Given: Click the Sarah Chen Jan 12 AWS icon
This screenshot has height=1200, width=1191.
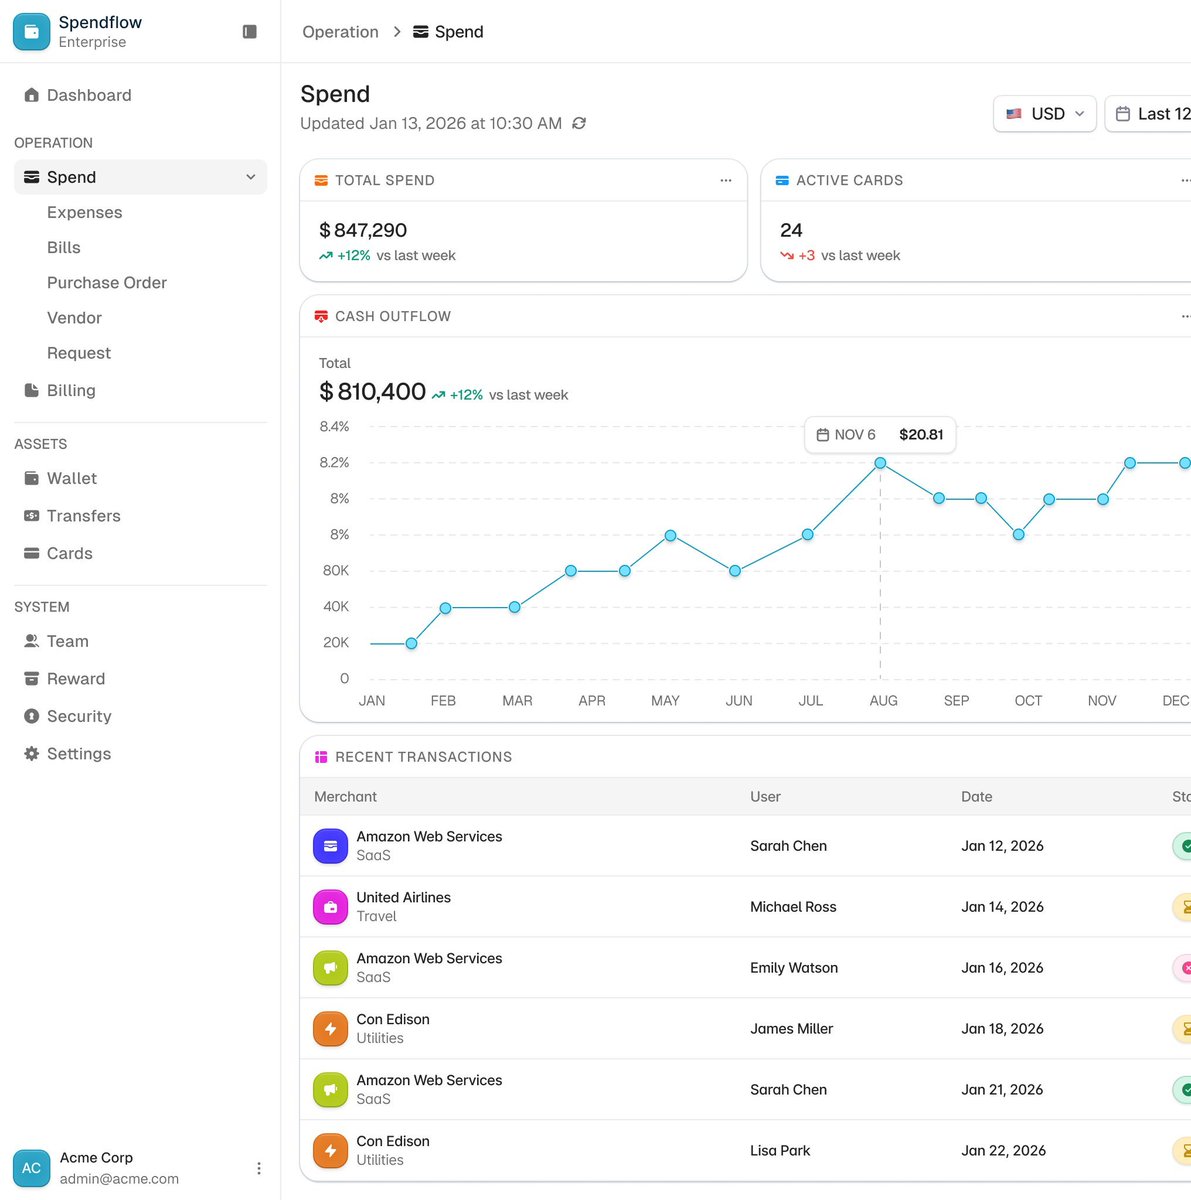Looking at the screenshot, I should [330, 846].
